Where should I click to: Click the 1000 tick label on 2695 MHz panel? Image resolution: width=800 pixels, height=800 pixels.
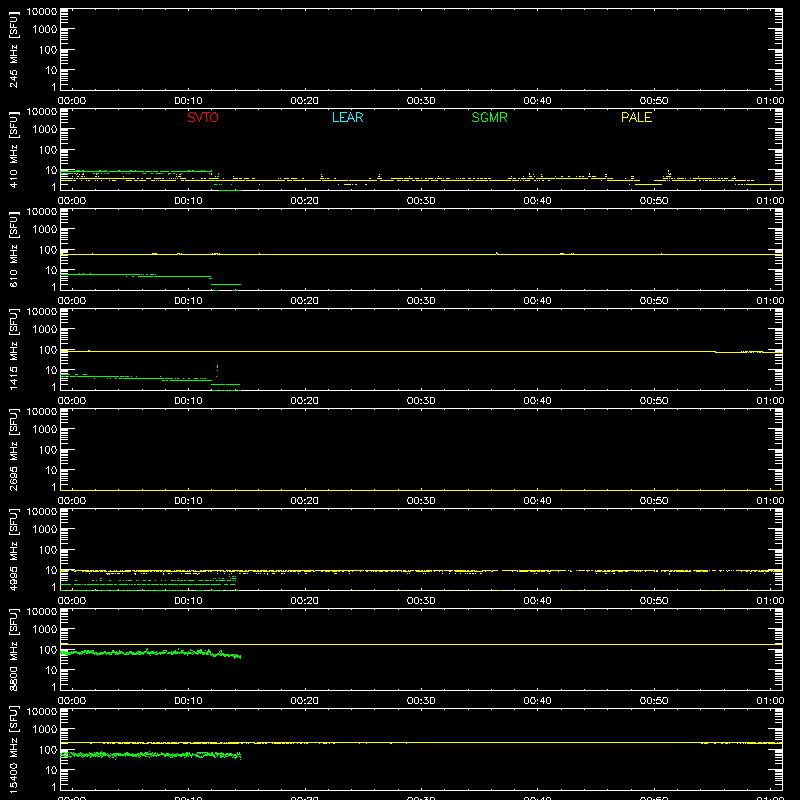45,430
